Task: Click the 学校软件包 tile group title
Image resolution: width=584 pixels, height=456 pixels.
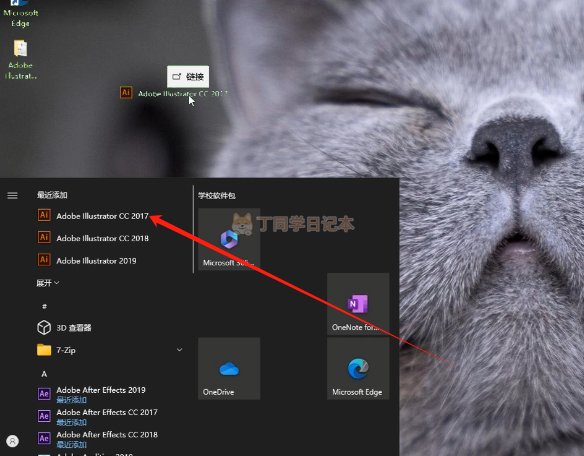Action: click(217, 196)
